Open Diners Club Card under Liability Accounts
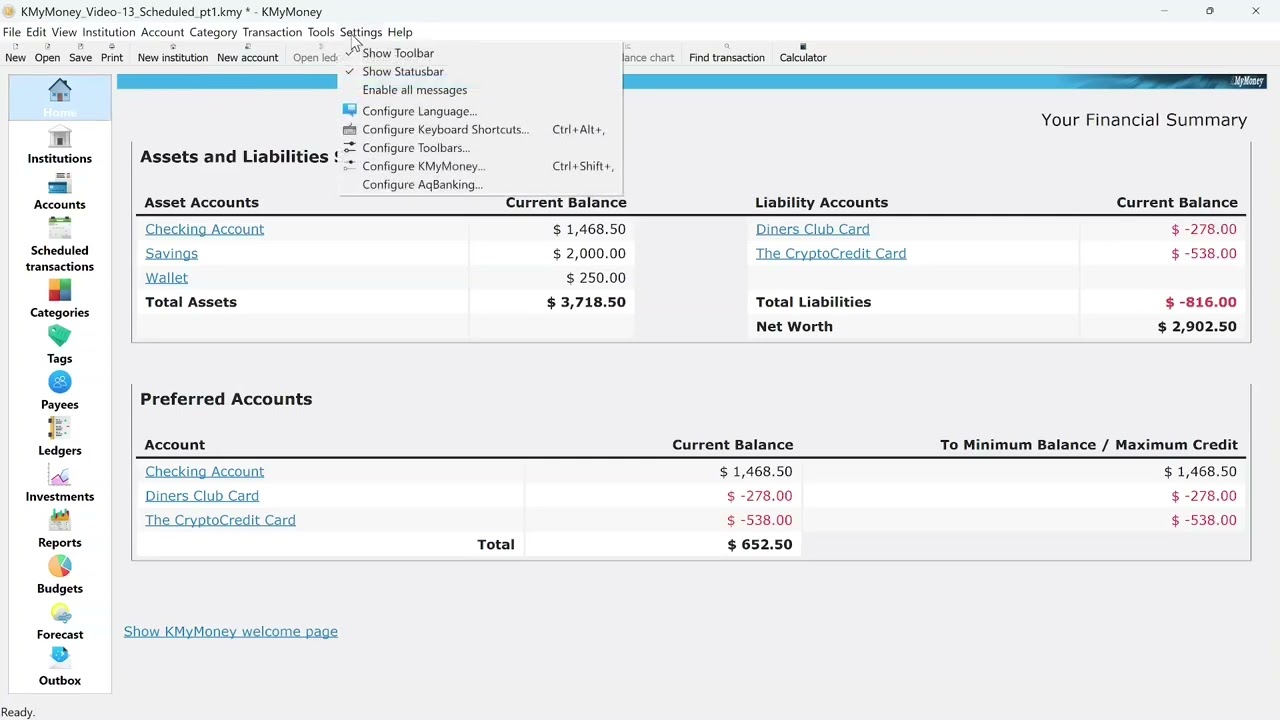 coord(813,229)
